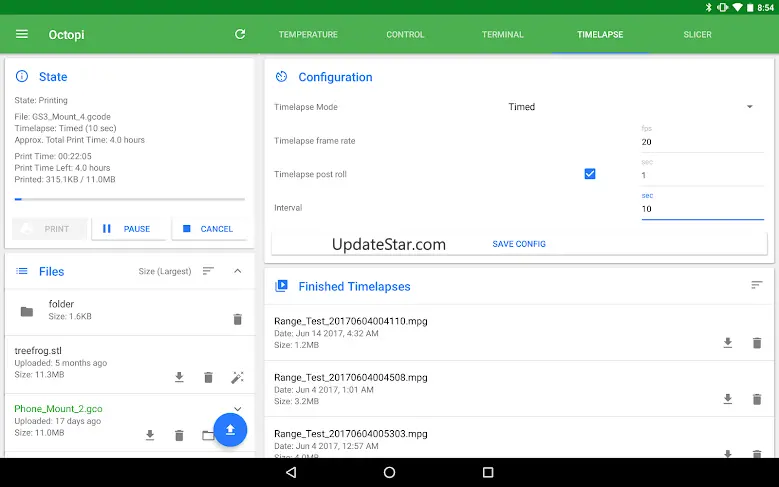The image size is (779, 487).
Task: Delete the Range_Test_20170604004508.mpg timelapse
Action: pyautogui.click(x=757, y=399)
